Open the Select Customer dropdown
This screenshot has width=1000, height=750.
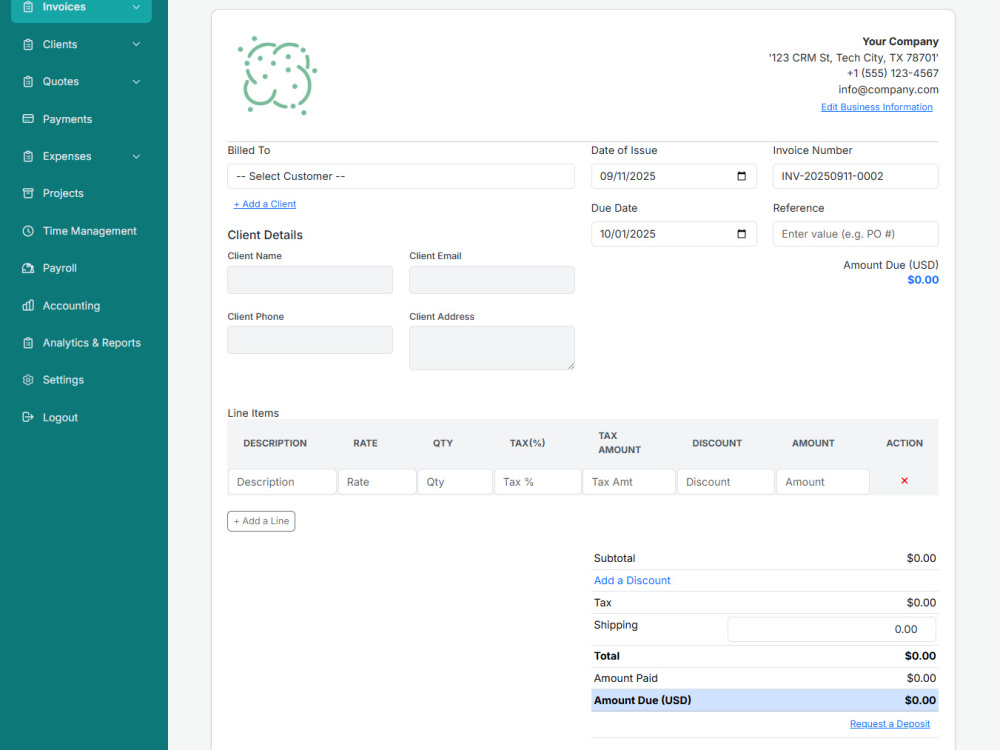(x=401, y=176)
